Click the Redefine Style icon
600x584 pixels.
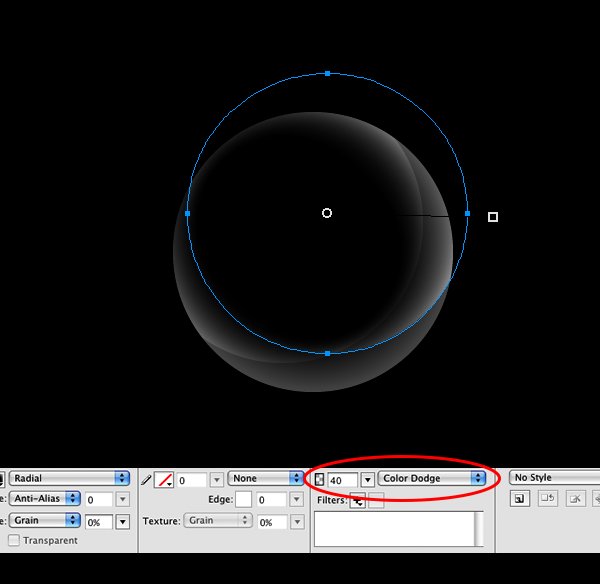pyautogui.click(x=548, y=499)
